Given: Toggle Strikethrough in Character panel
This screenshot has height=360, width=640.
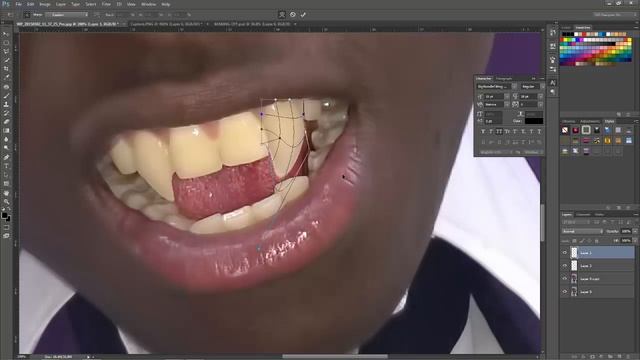Looking at the screenshot, I should point(539,131).
